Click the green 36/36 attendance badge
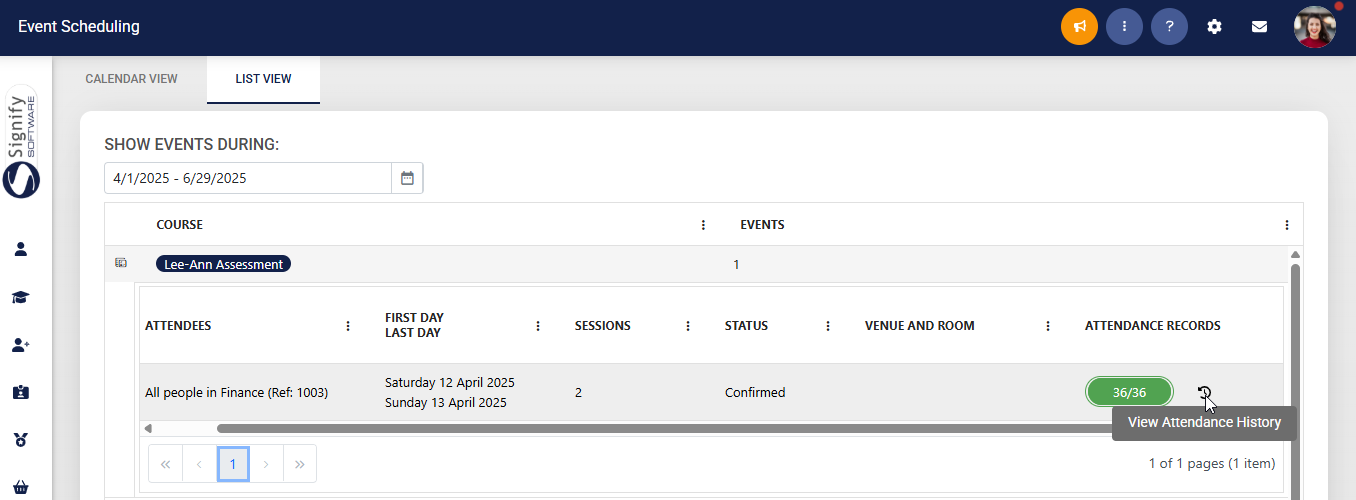 1129,392
